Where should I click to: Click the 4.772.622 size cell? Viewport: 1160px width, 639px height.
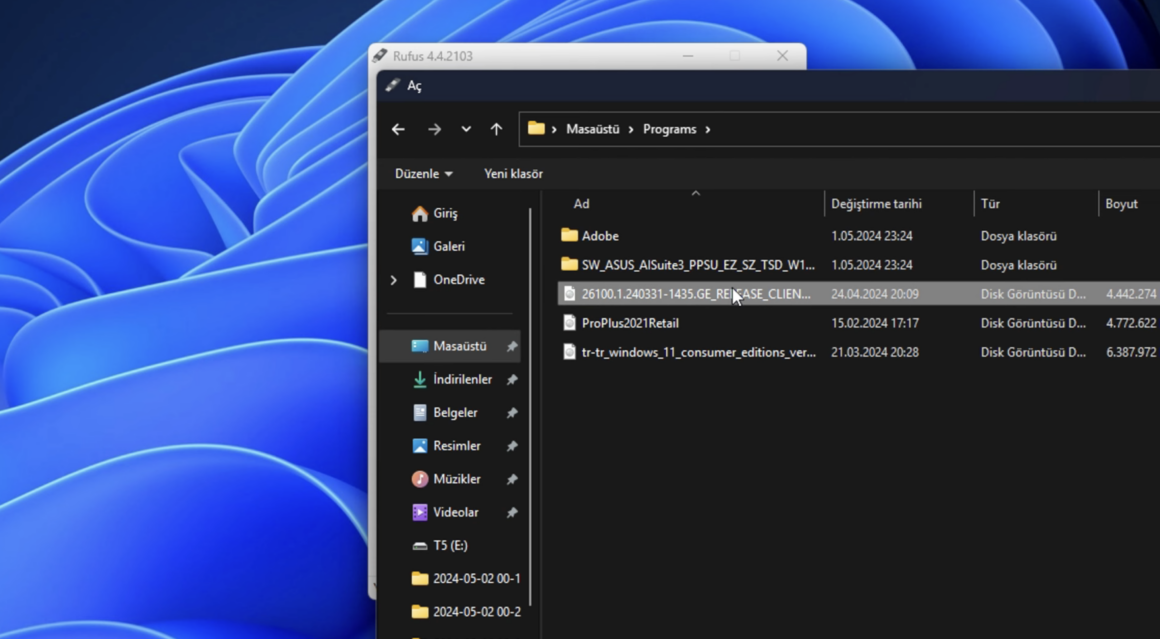[1130, 323]
